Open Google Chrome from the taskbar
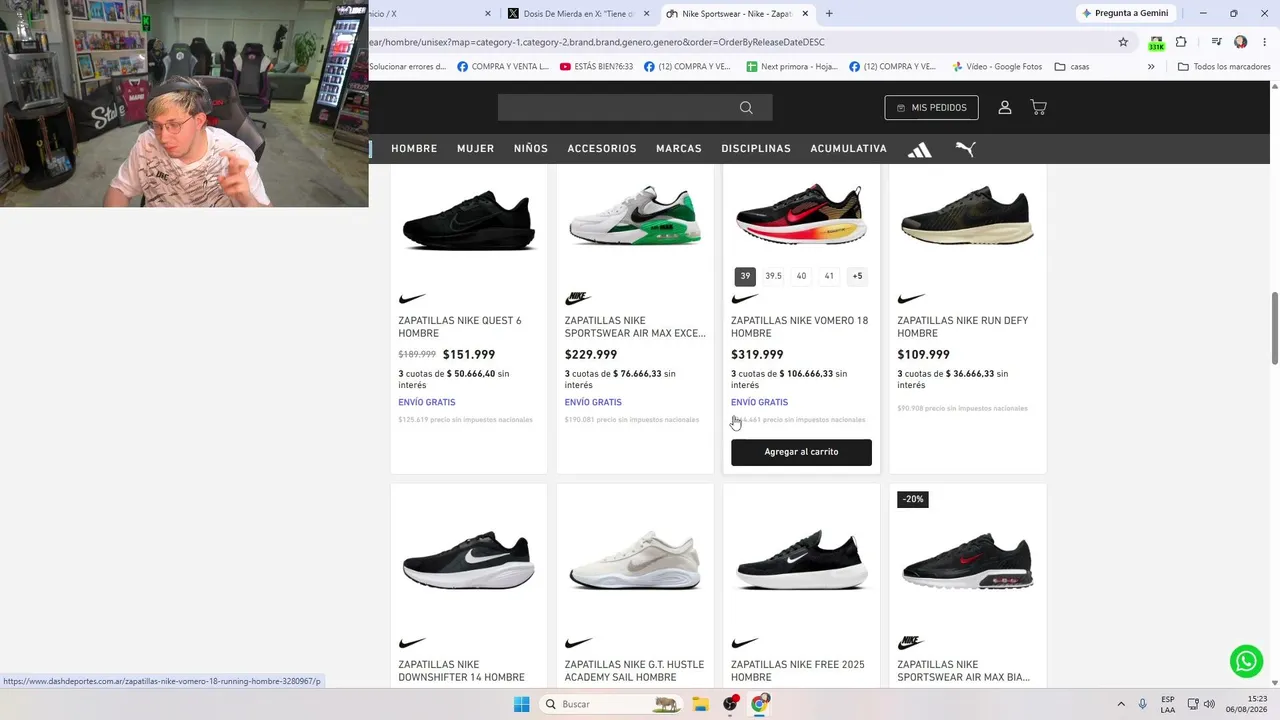This screenshot has width=1280, height=720. [759, 704]
